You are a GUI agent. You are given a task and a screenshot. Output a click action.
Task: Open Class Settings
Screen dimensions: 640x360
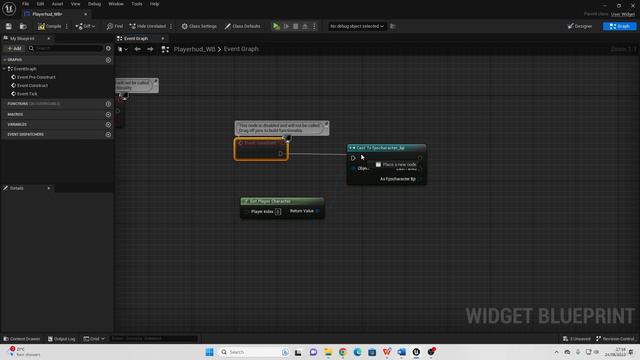click(199, 26)
